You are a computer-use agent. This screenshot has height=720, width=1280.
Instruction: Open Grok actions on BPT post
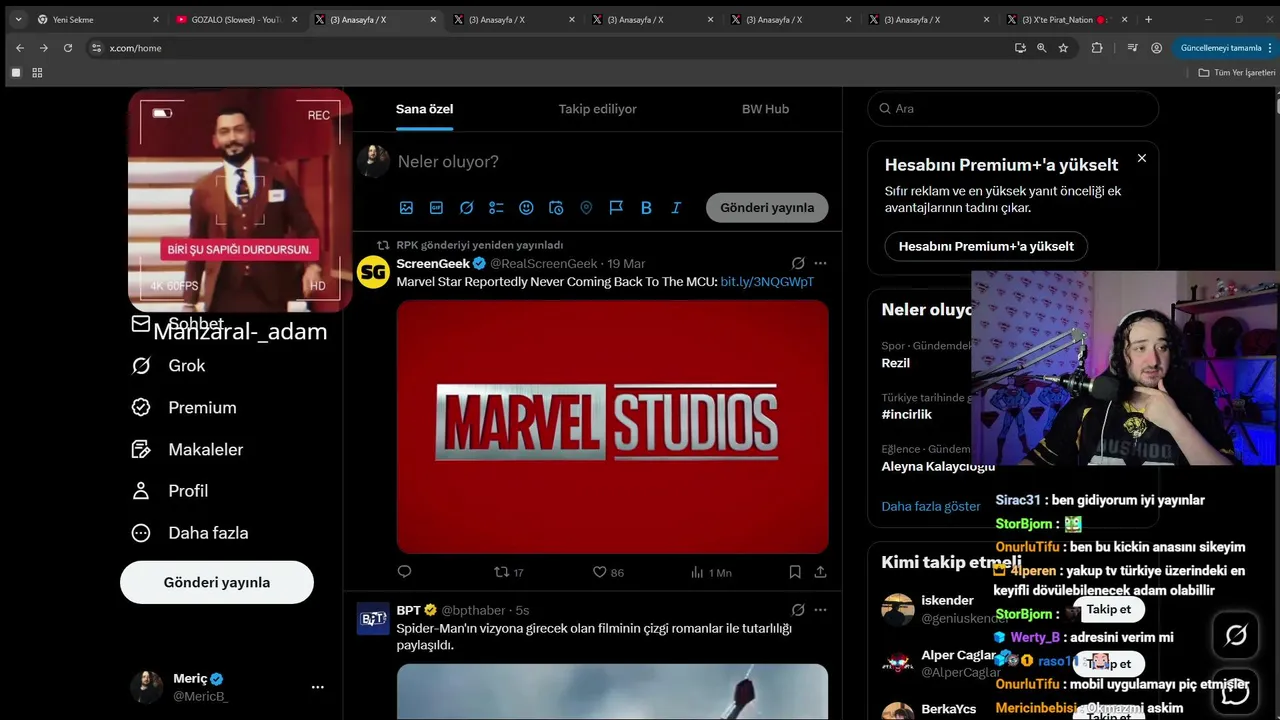[798, 610]
